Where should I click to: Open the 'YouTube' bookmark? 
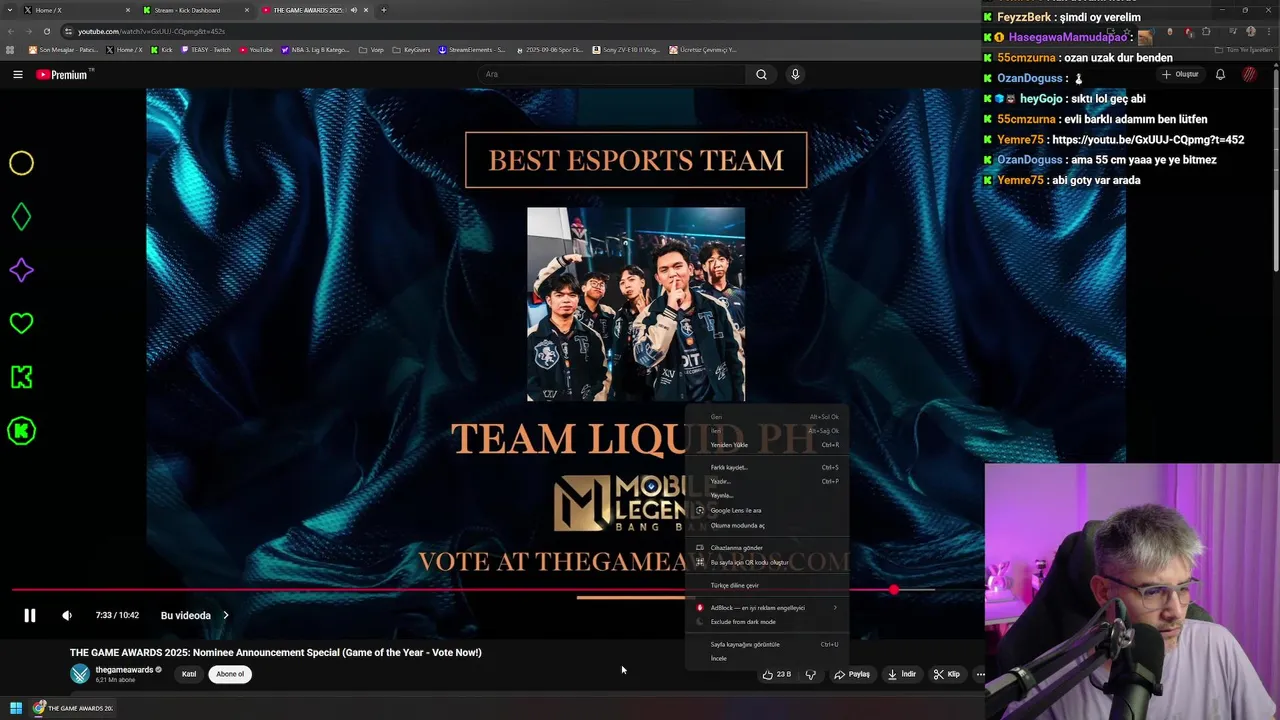pos(256,49)
